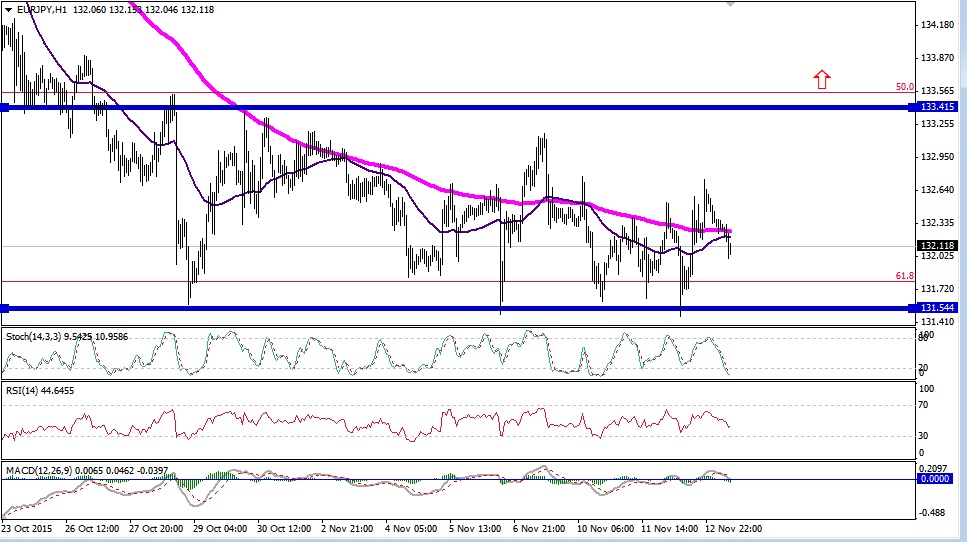The width and height of the screenshot is (967, 542).
Task: Click the 2 Nov 21:00 time axis label
Action: (x=347, y=528)
